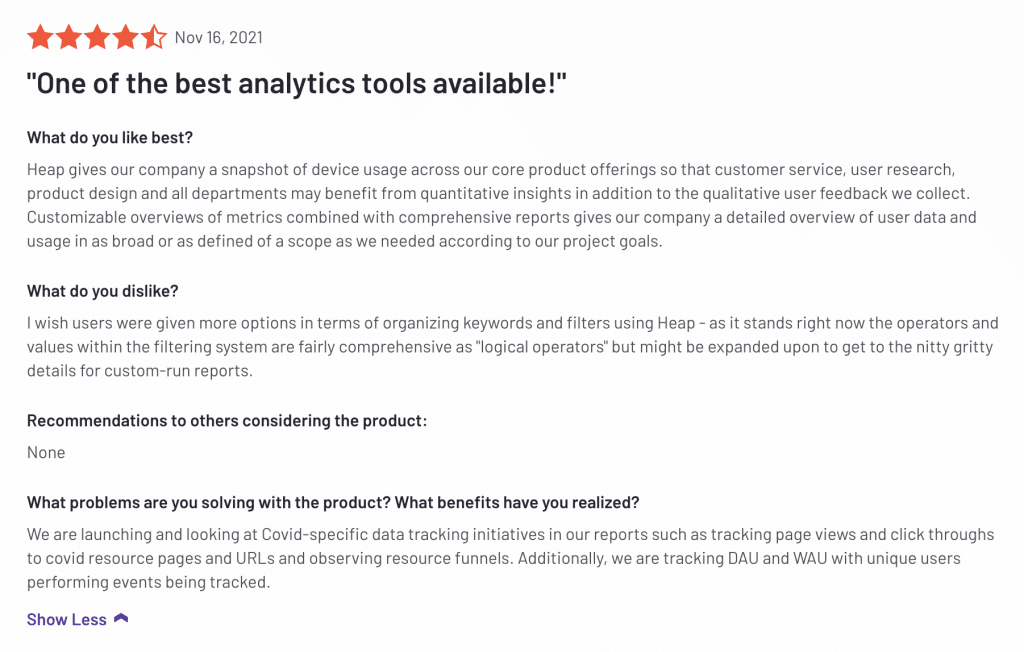
Task: Click the Show Less link
Action: click(66, 620)
